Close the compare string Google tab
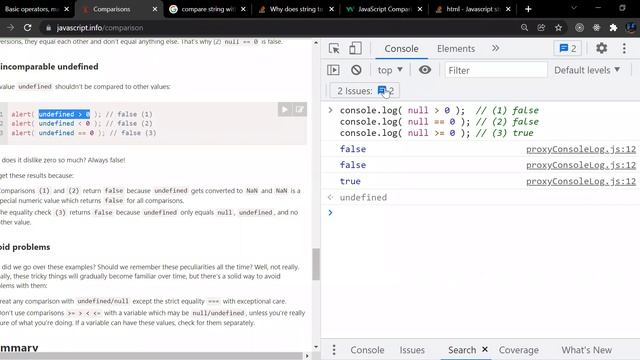This screenshot has width=640, height=360. point(243,9)
